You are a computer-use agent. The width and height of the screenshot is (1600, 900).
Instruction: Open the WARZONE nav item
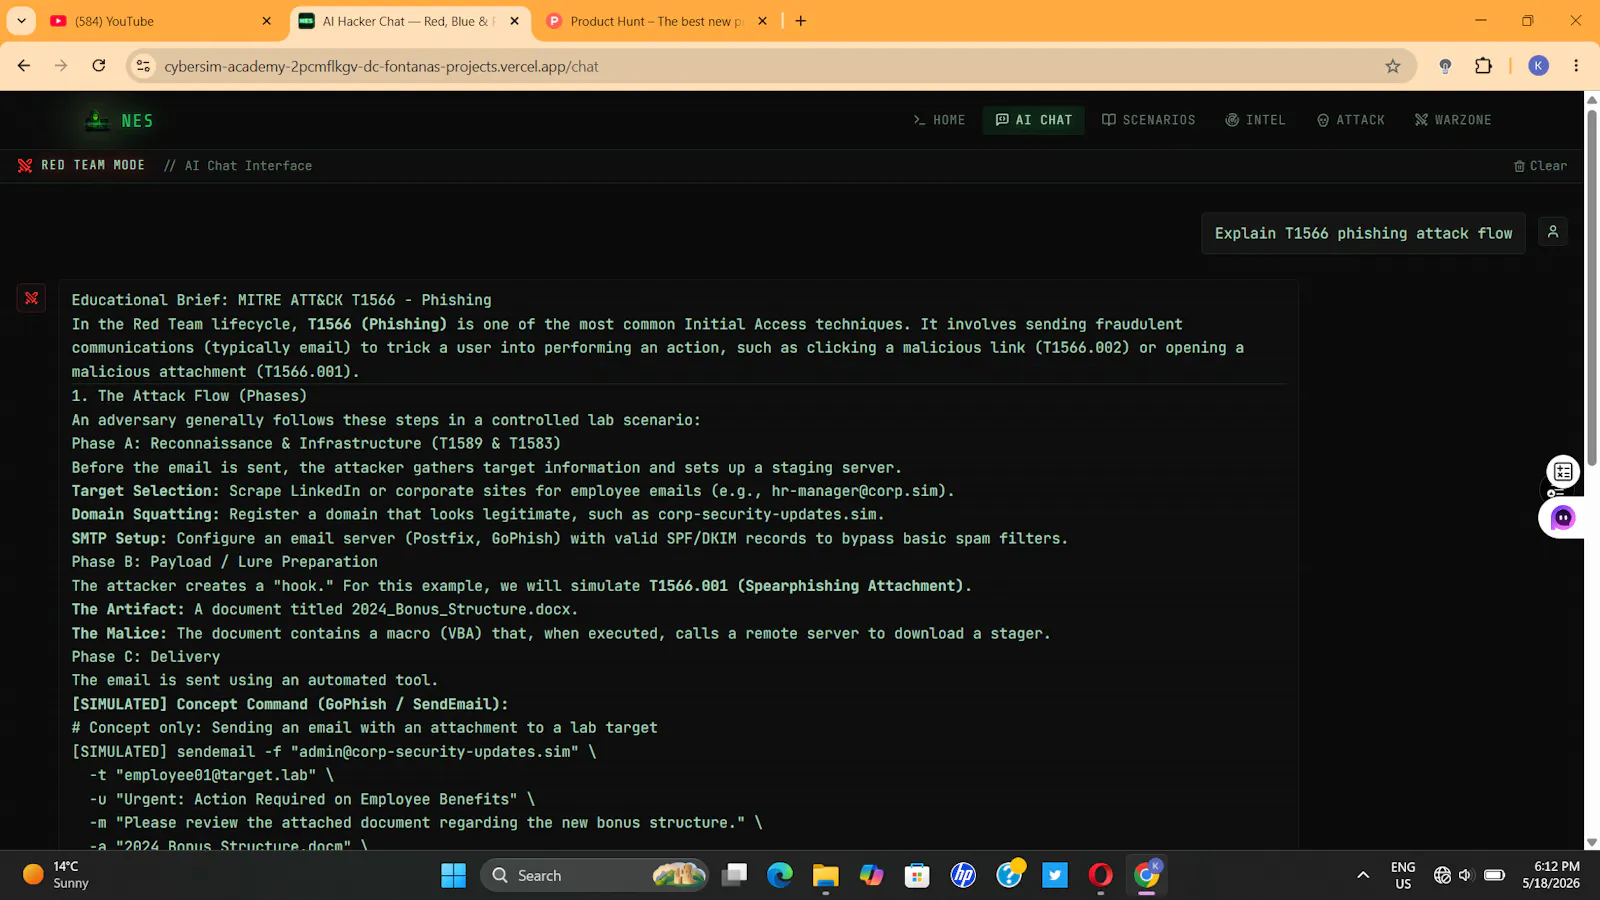click(x=1453, y=120)
